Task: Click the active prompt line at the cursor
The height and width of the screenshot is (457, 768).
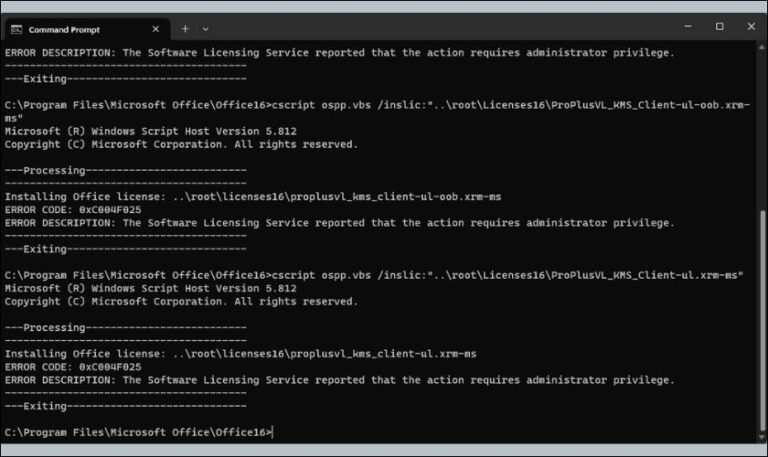Action: [x=139, y=433]
